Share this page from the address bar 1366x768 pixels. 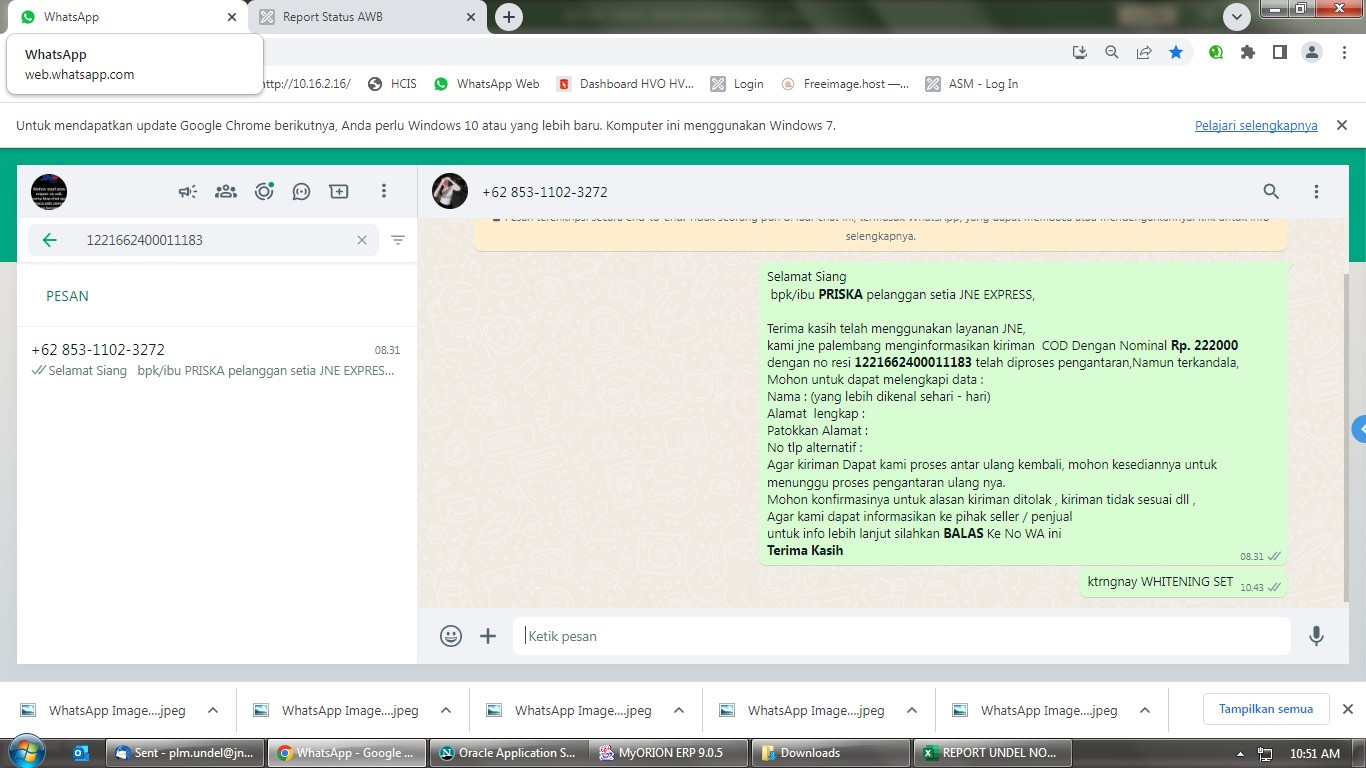1144,52
